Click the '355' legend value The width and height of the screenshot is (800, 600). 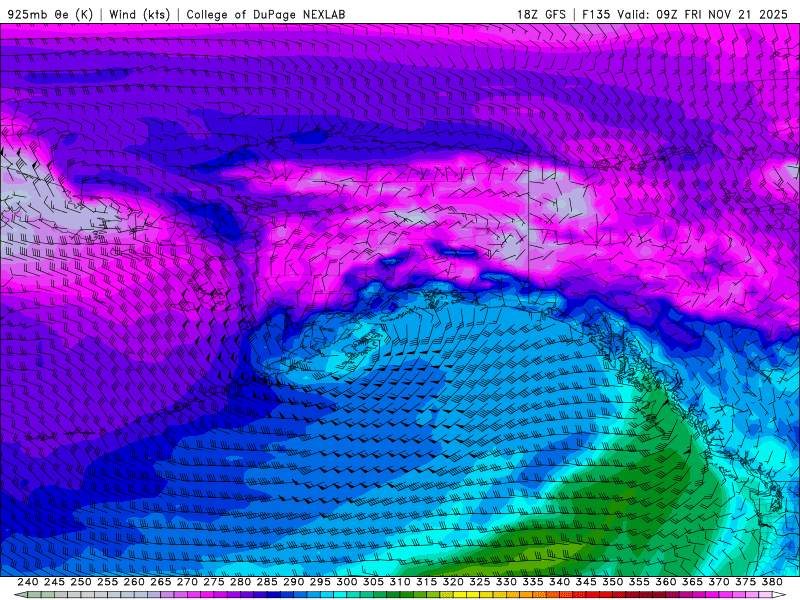click(x=639, y=582)
